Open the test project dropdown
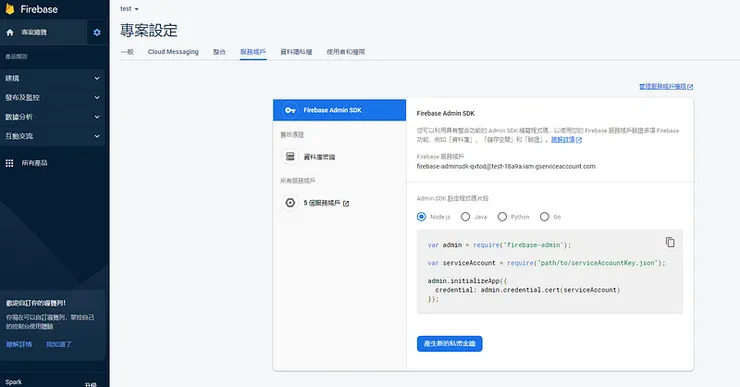This screenshot has width=740, height=387. tap(129, 9)
